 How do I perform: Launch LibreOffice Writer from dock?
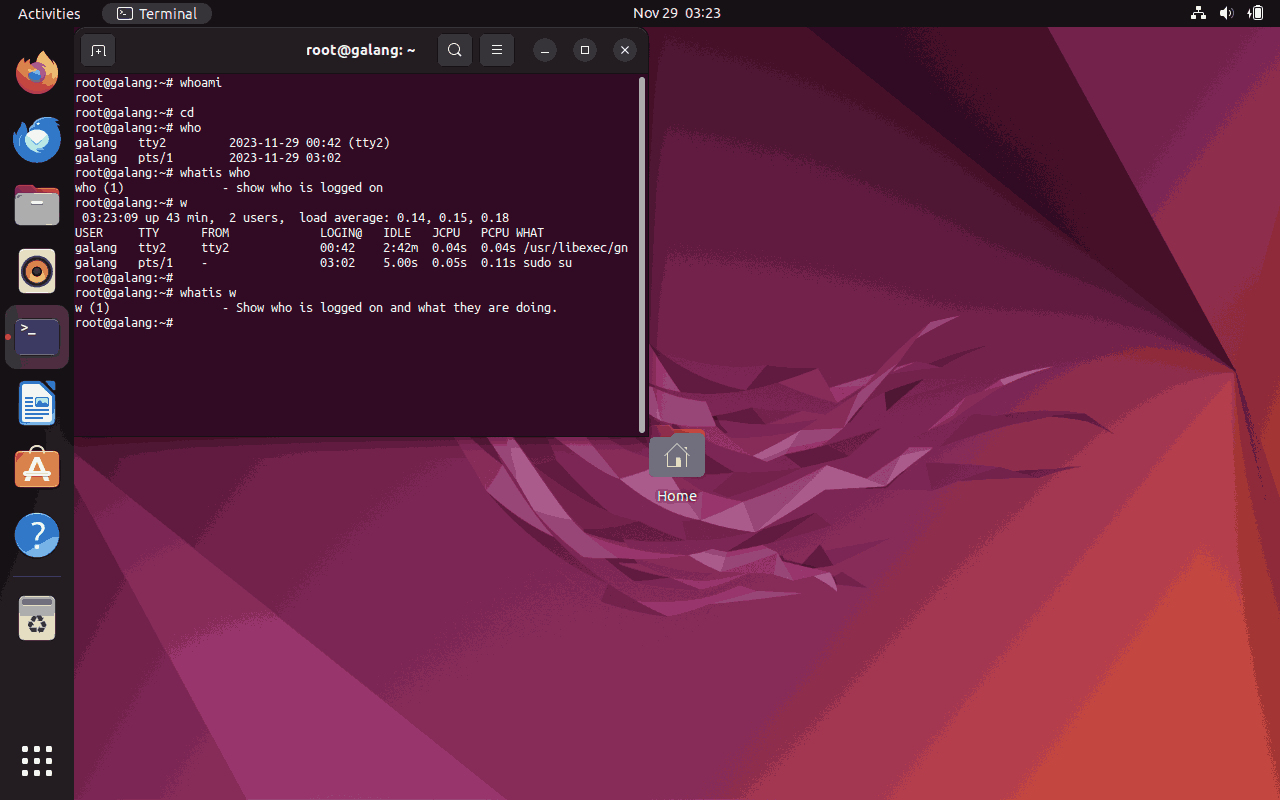(x=37, y=403)
